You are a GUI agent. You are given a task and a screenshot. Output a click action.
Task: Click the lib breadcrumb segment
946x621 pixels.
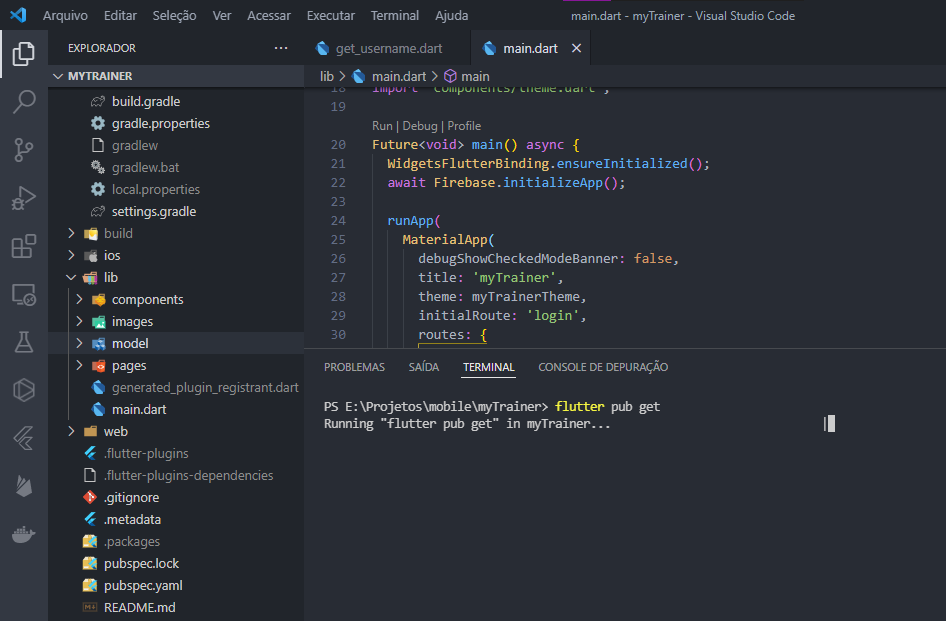tap(326, 76)
